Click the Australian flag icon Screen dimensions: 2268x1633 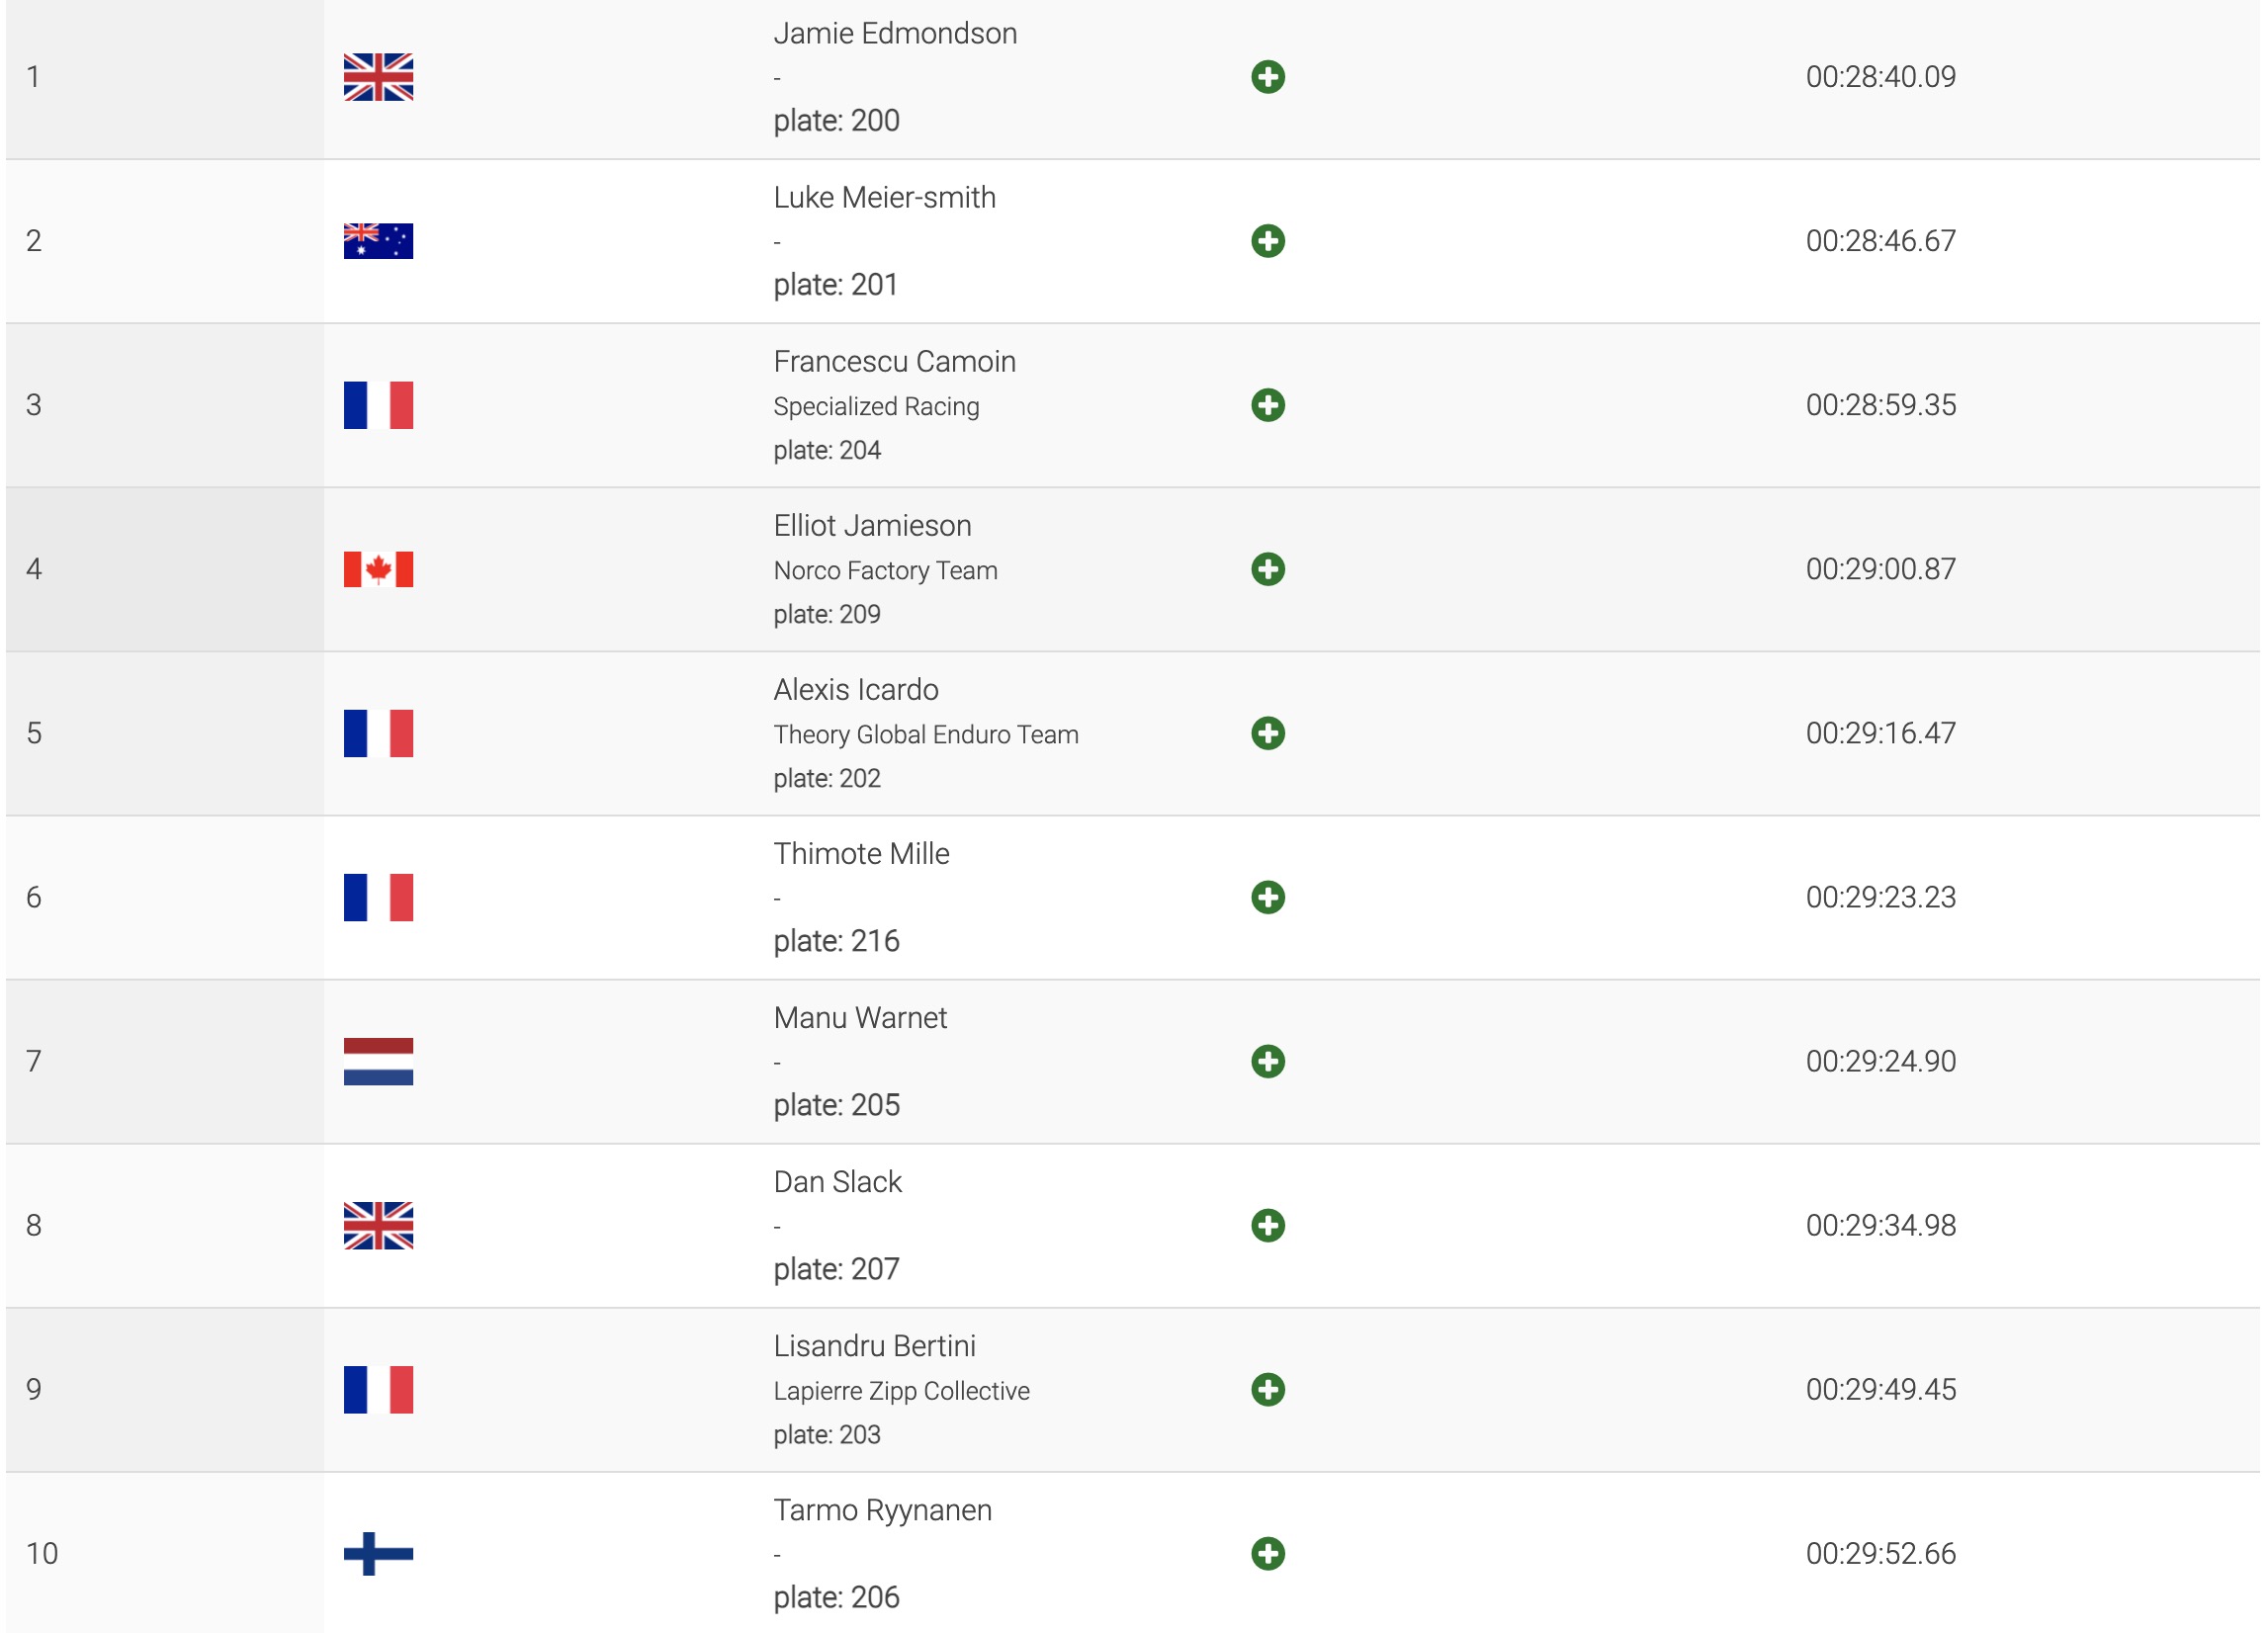(x=378, y=241)
